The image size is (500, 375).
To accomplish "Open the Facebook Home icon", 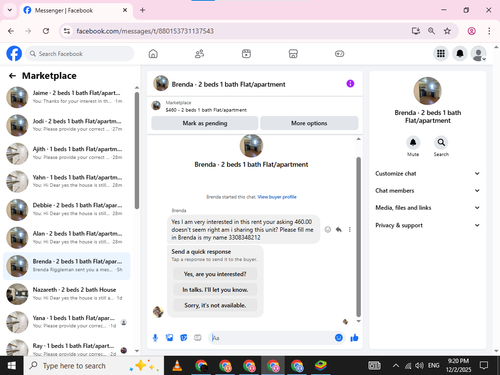I will pos(153,54).
